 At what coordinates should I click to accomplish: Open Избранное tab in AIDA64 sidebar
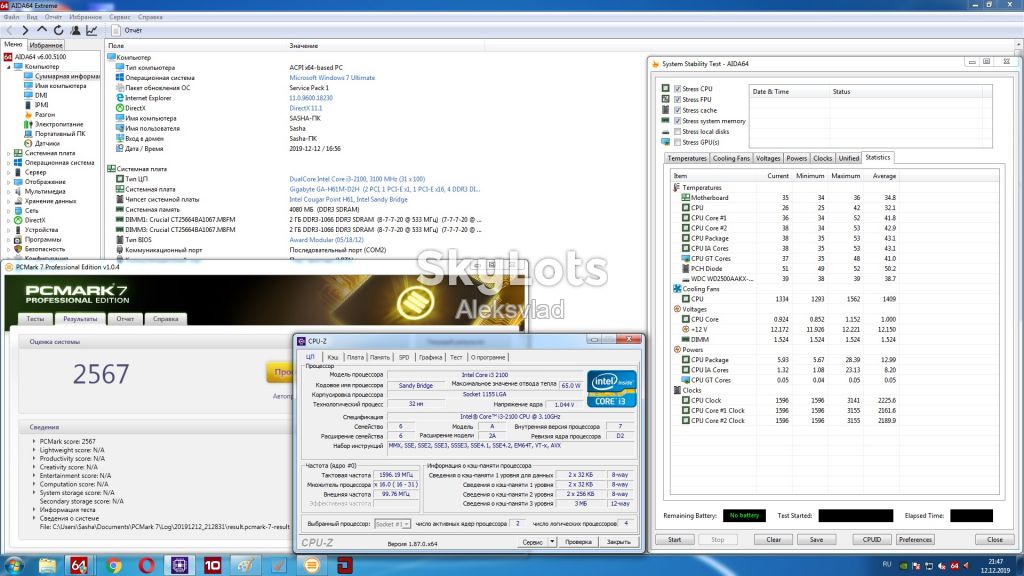46,45
